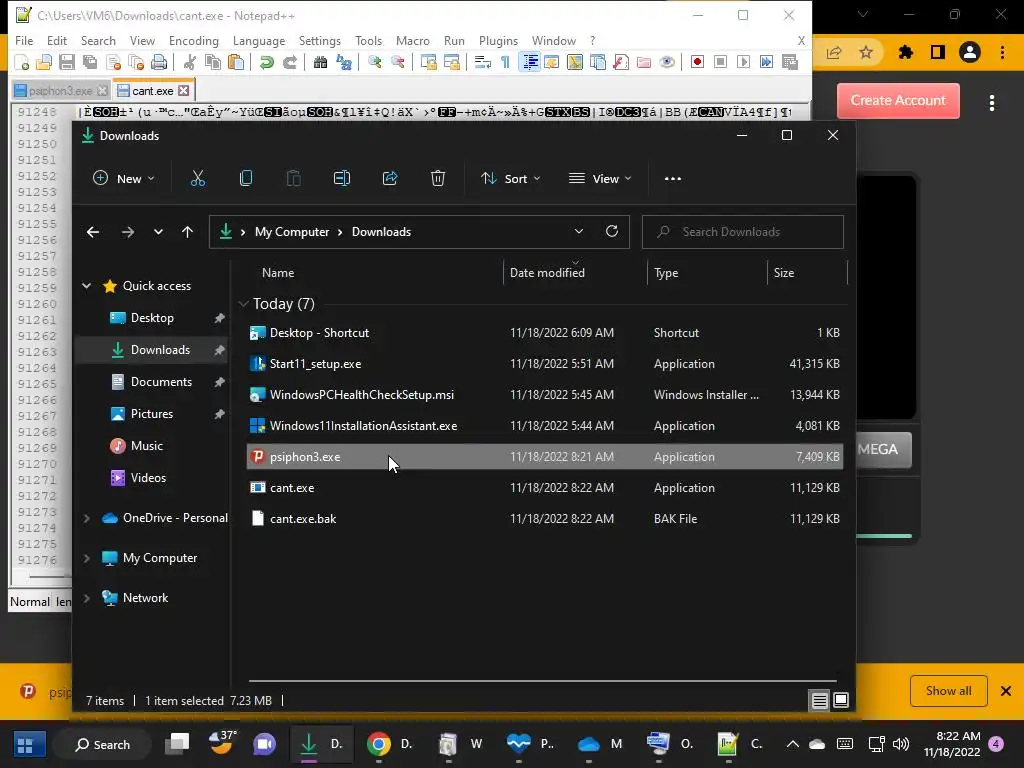
Task: Select WindowsPCHealthCheckSetup.msi file
Action: coord(545,394)
